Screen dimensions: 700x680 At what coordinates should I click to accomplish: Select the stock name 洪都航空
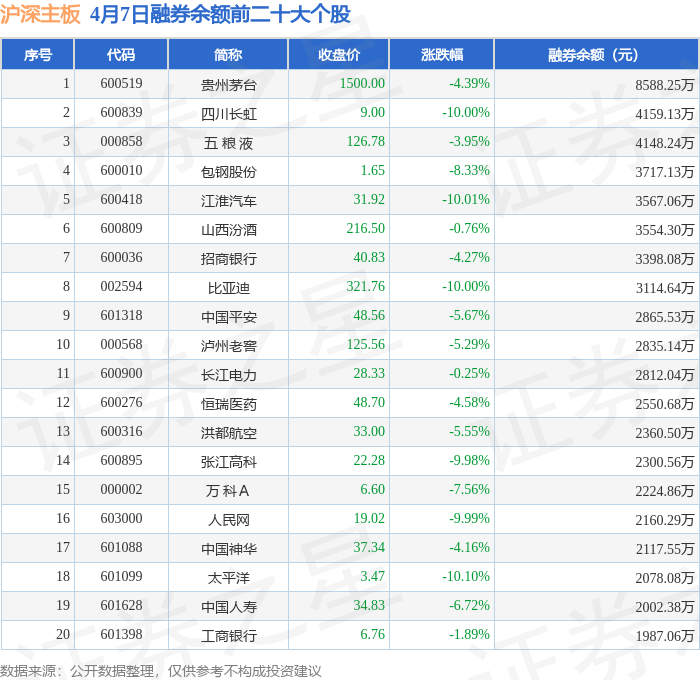coord(229,433)
